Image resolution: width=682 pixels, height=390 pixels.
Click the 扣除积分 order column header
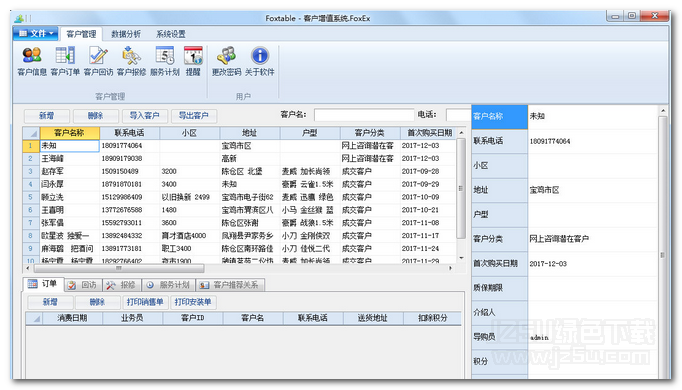pyautogui.click(x=432, y=318)
